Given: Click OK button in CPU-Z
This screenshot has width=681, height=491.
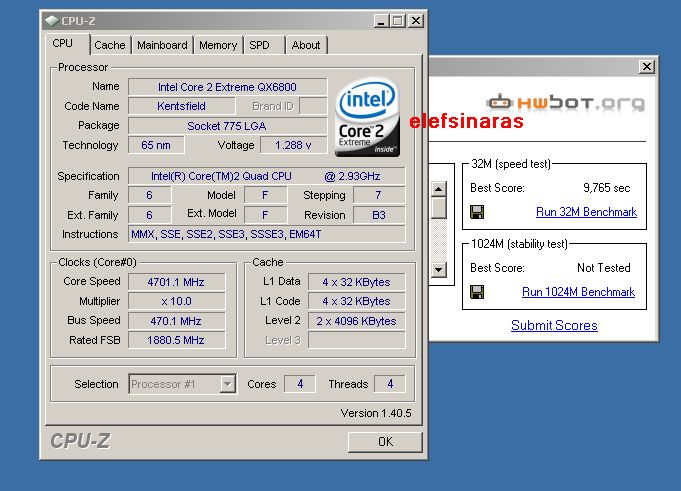Looking at the screenshot, I should [385, 442].
